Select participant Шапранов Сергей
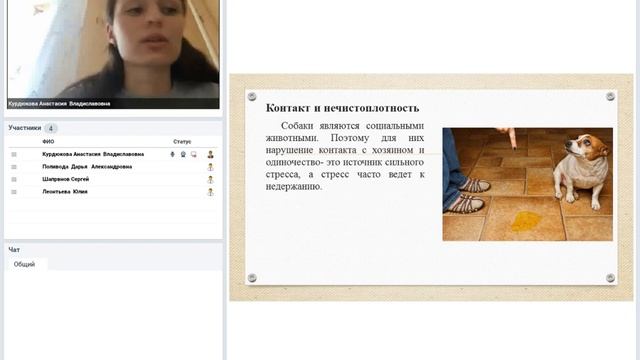 tap(65, 179)
